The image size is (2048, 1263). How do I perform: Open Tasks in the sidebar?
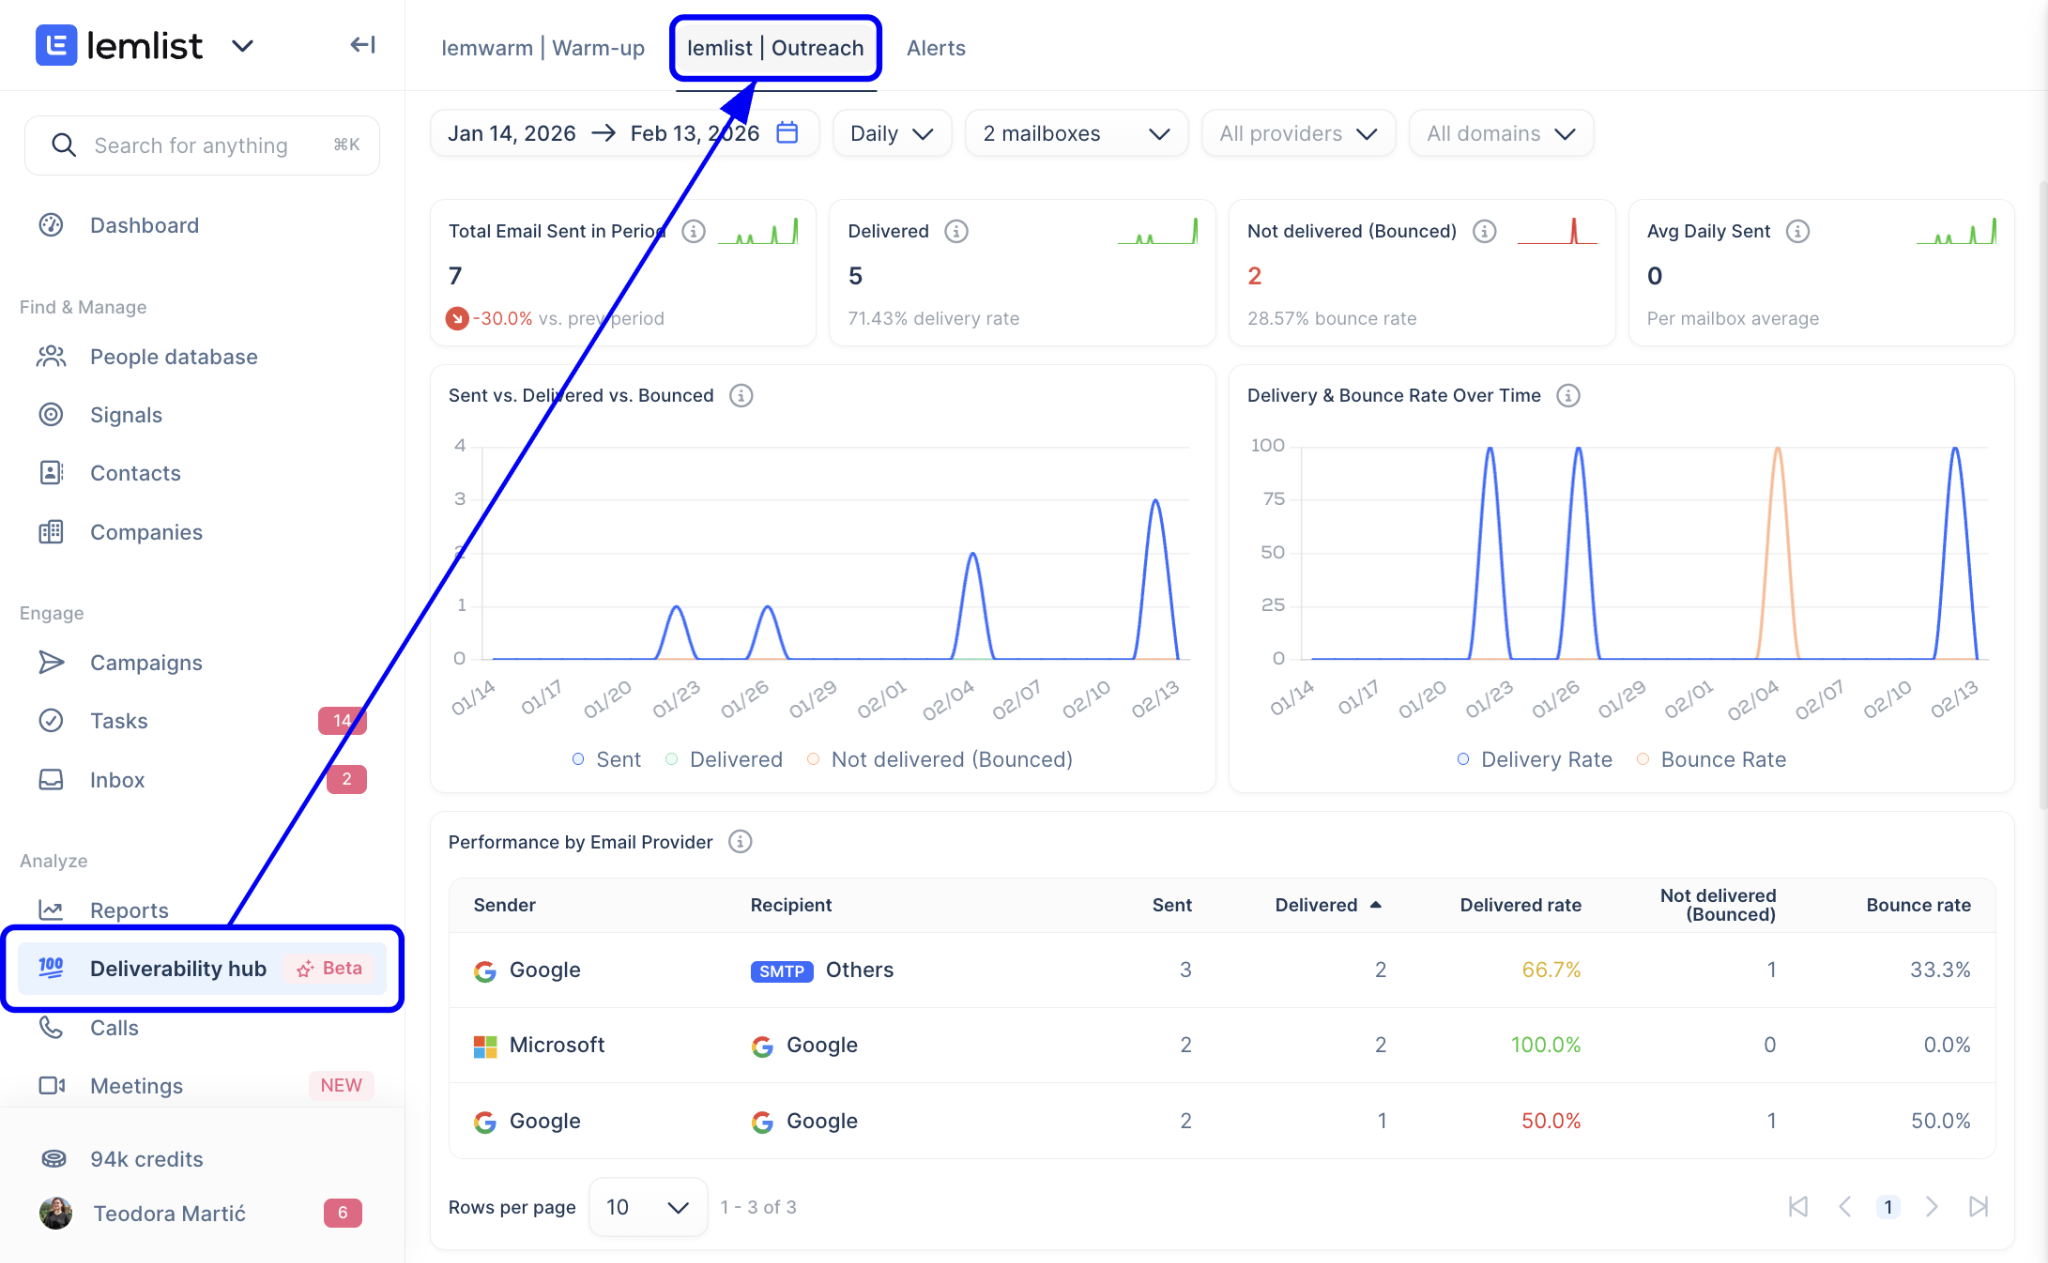click(118, 721)
